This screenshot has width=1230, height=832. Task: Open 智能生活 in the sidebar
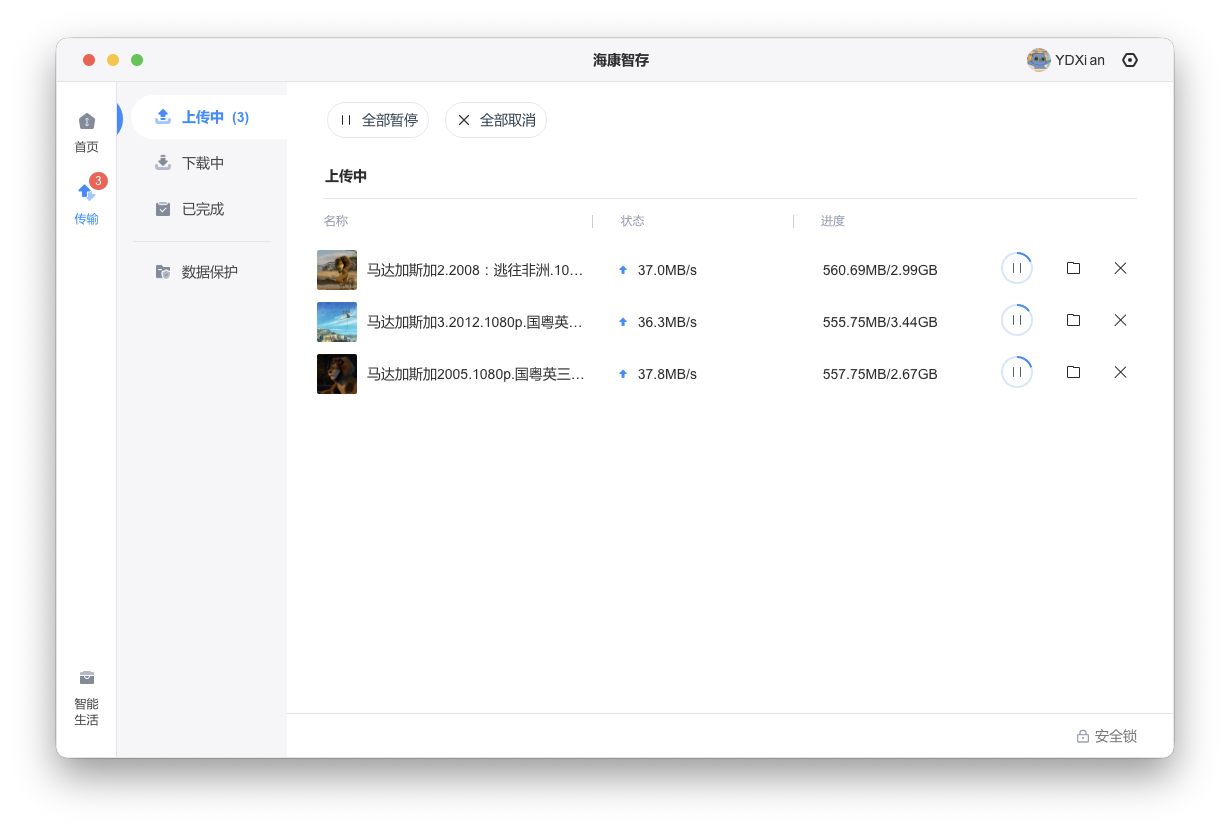click(x=87, y=698)
